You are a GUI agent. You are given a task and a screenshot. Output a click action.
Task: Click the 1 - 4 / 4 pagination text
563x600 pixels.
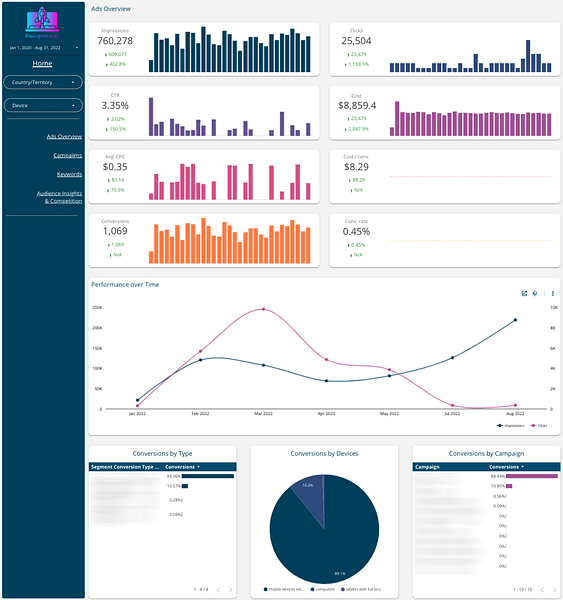[201, 589]
